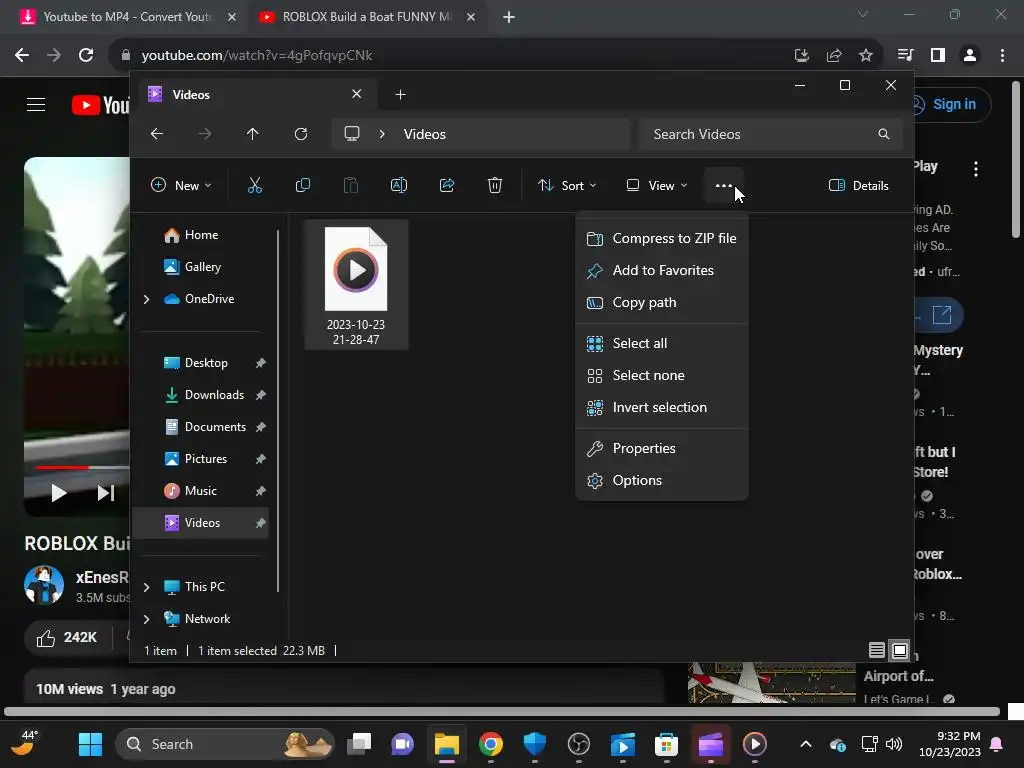Expand the OneDrive tree node
Screen dimensions: 1024x768
[146, 299]
